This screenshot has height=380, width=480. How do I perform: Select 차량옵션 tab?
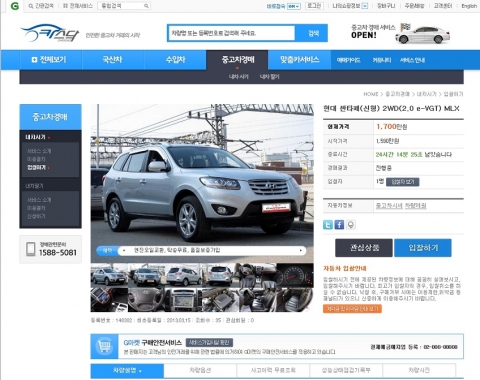point(200,370)
